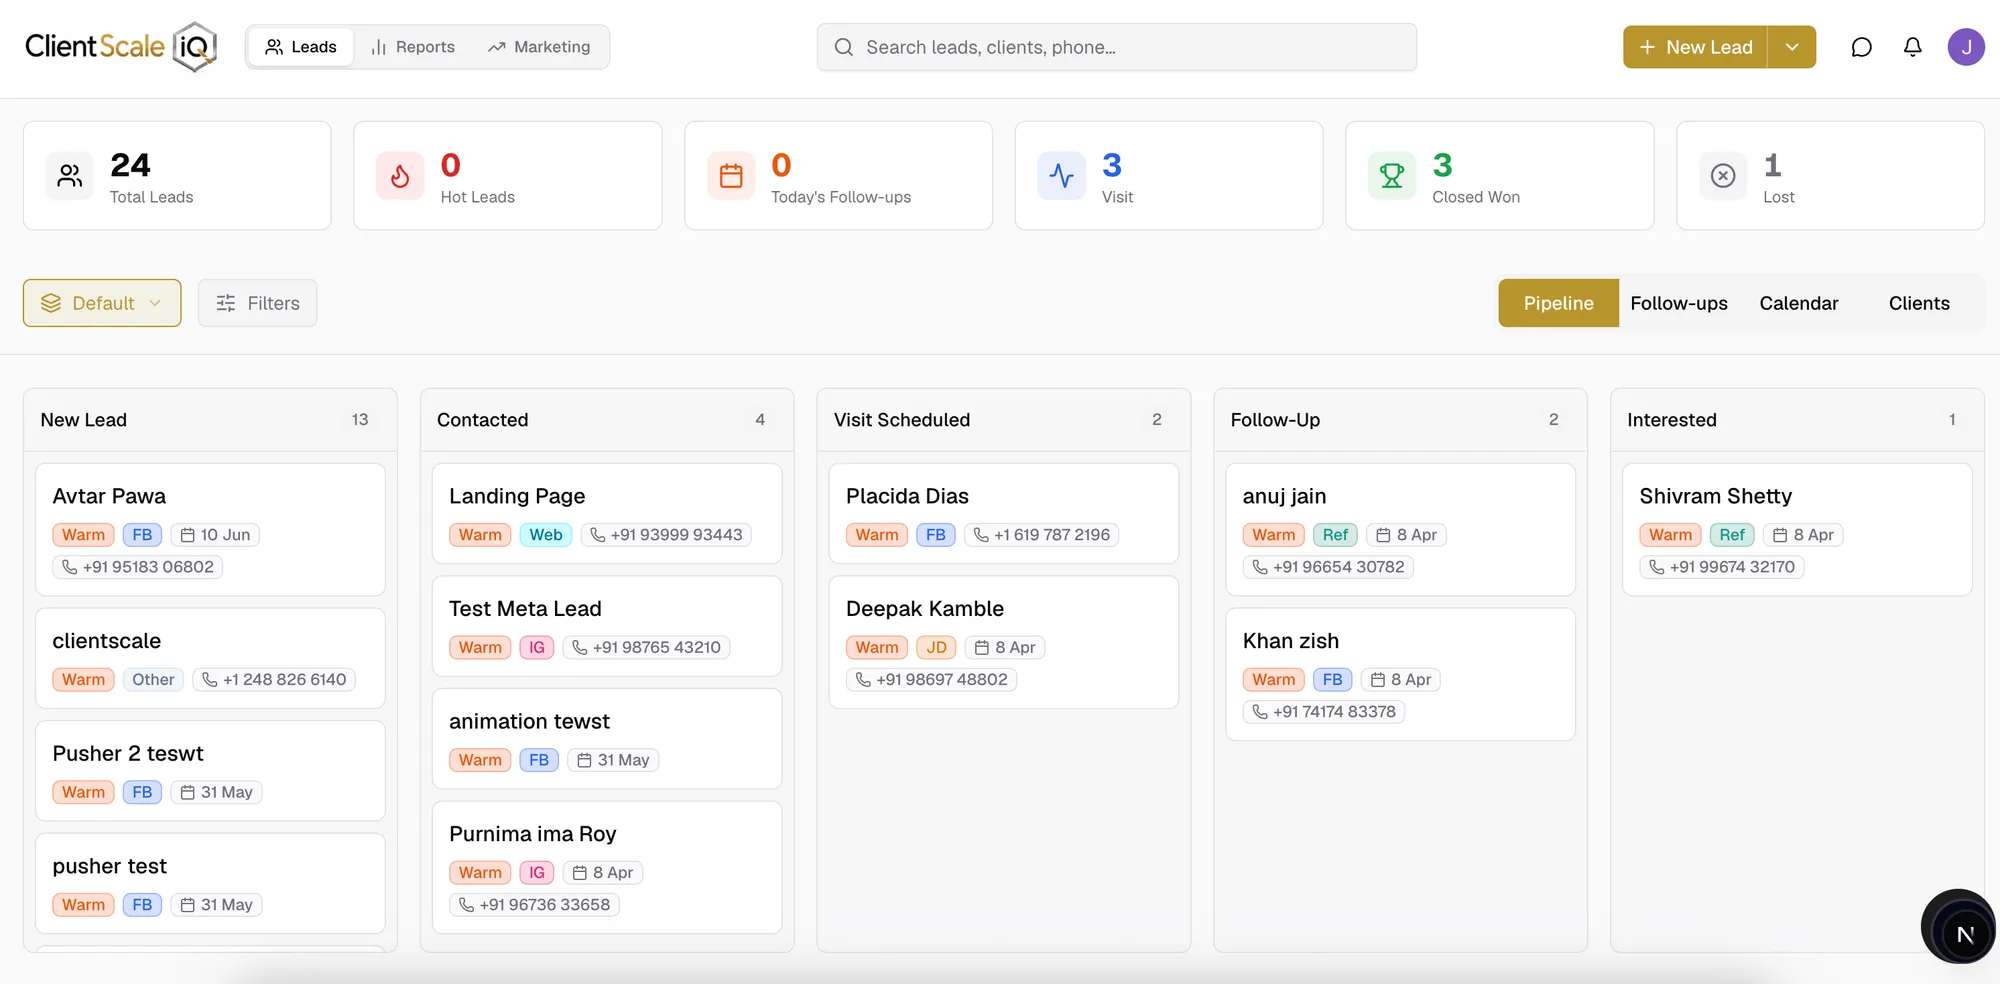Click the 10 Jun date chip

(x=215, y=535)
